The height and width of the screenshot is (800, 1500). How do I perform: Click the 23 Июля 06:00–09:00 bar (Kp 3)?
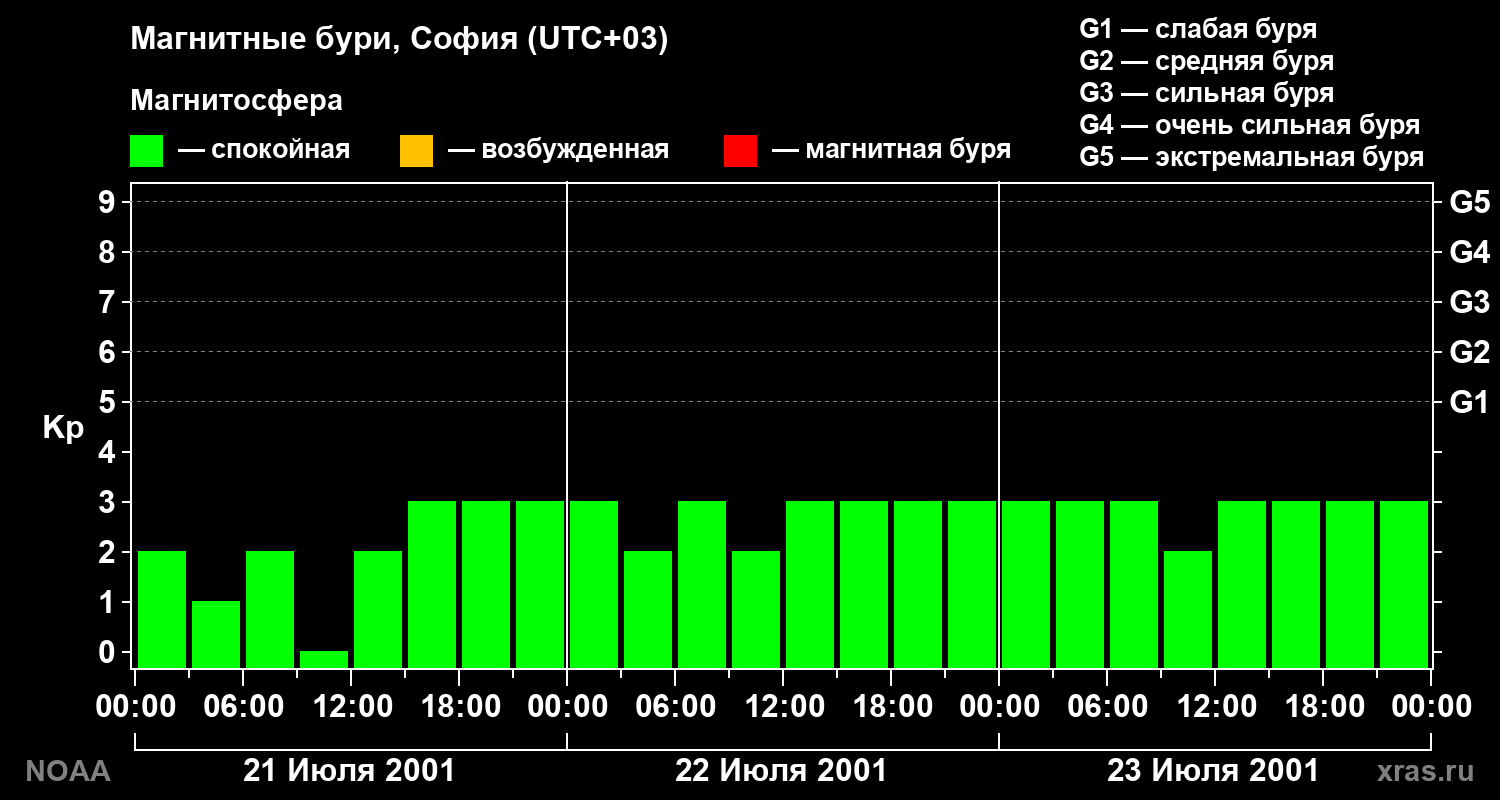coord(1134,584)
